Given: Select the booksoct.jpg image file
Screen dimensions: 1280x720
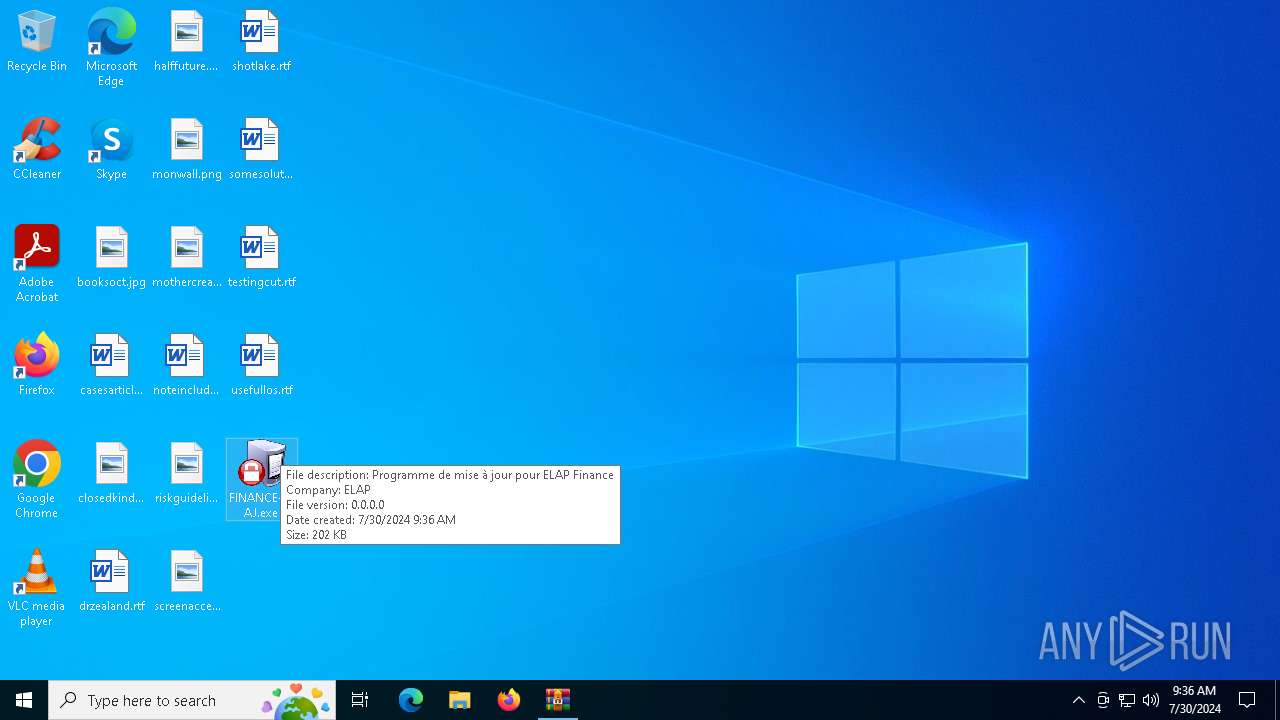Looking at the screenshot, I should (111, 258).
